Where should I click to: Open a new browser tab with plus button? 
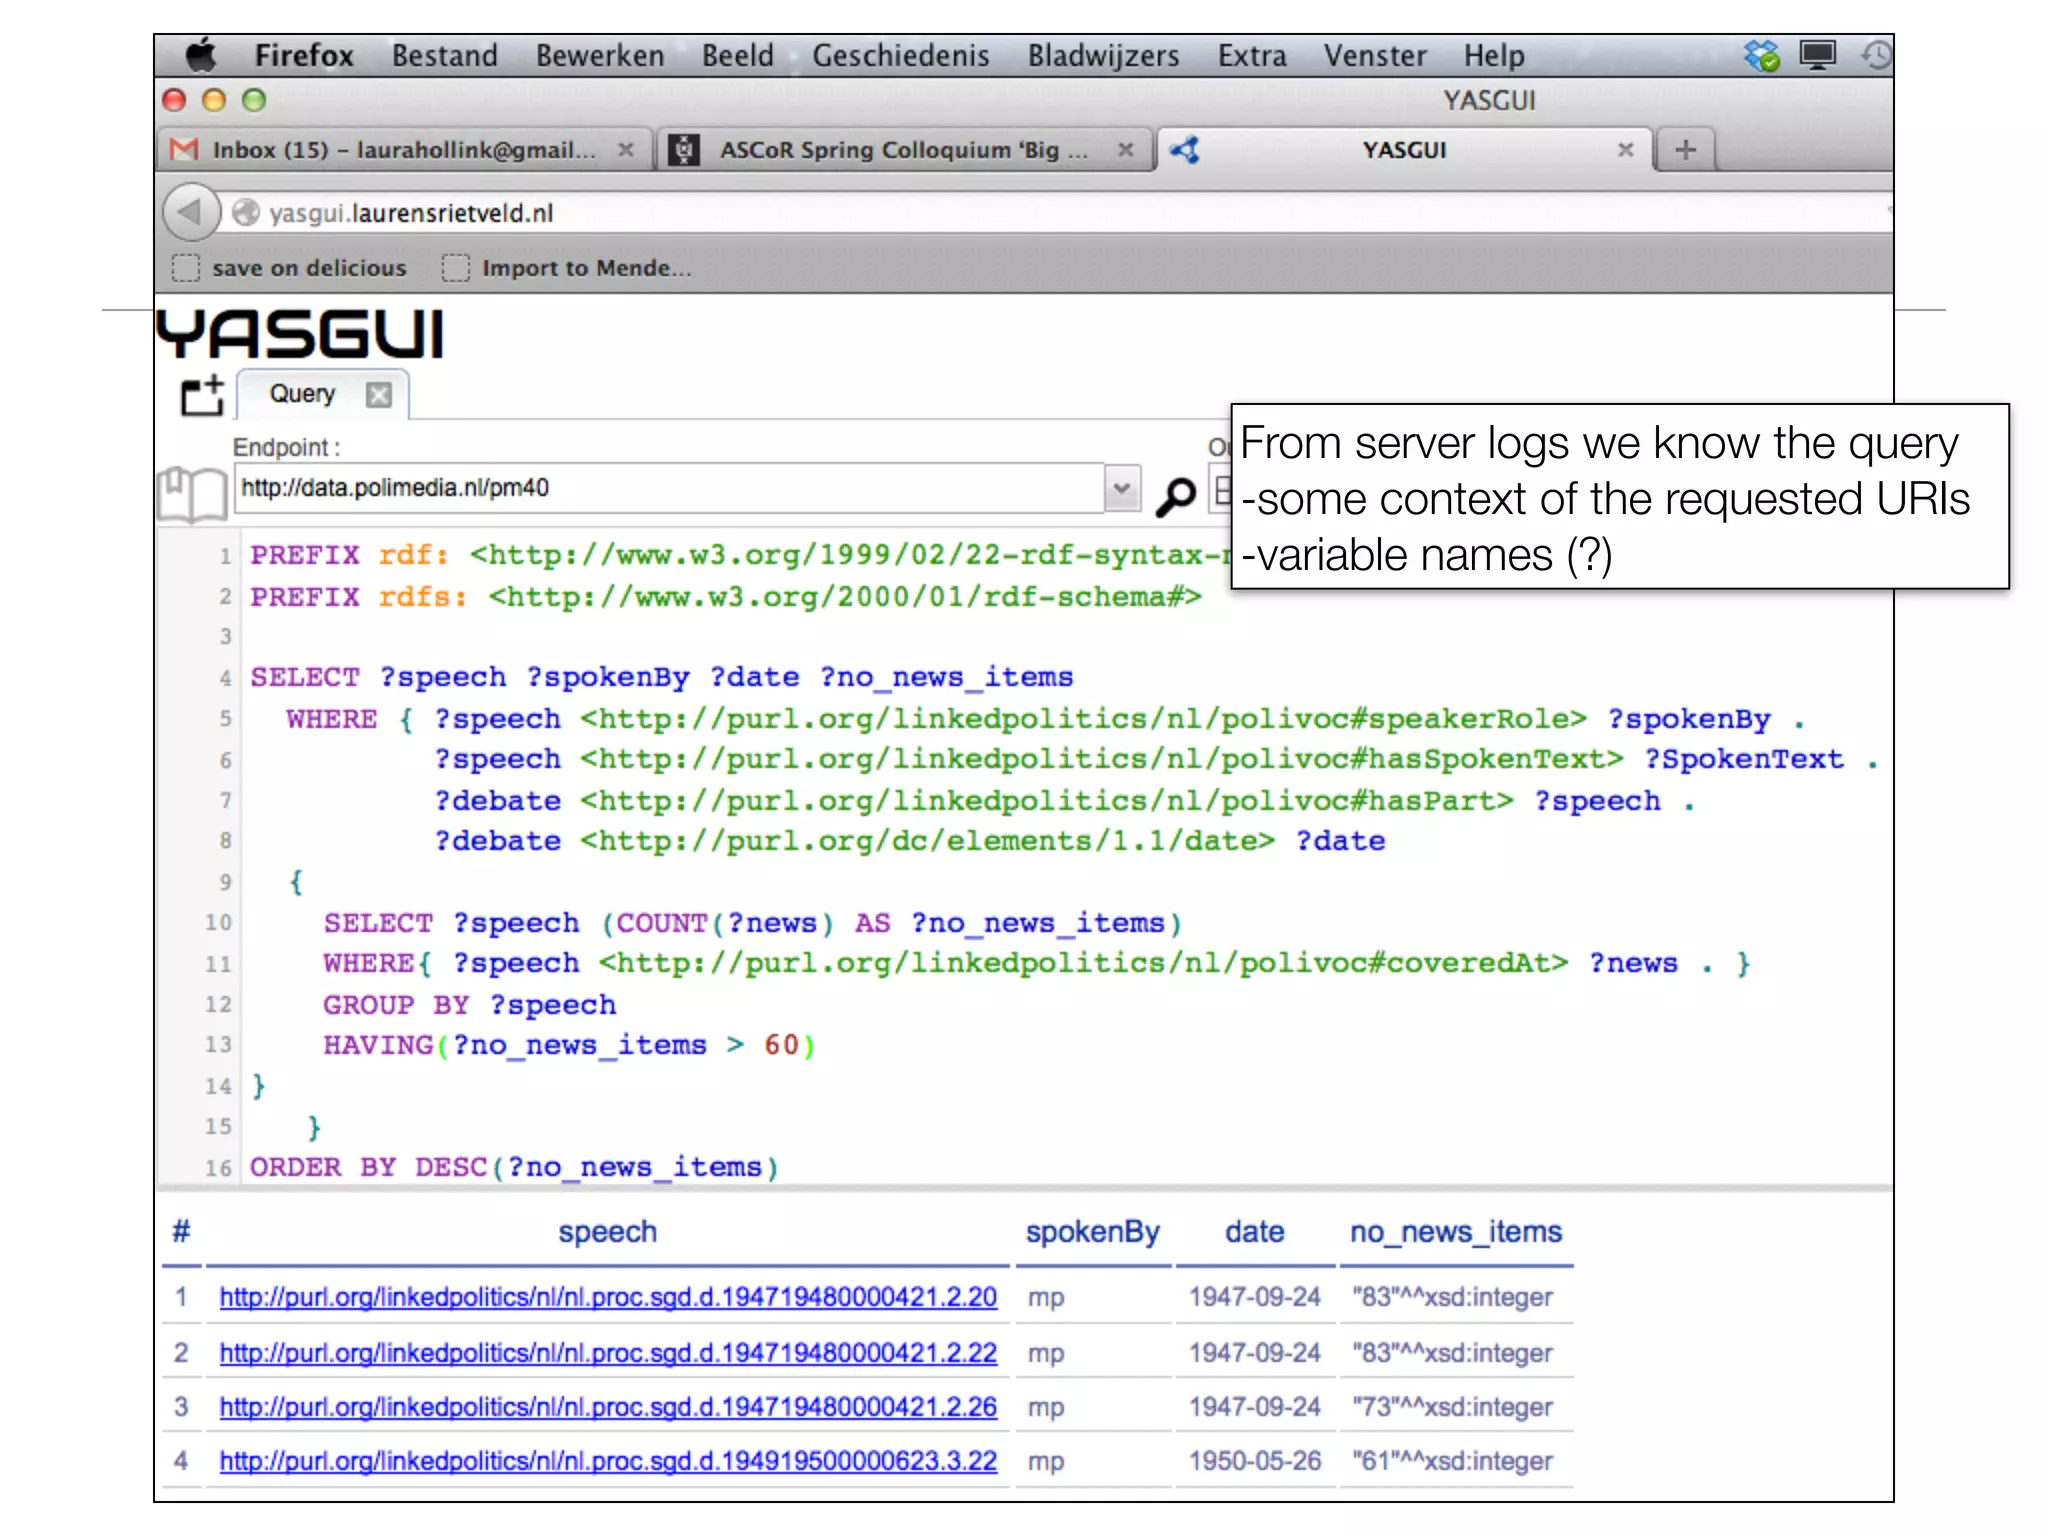pos(1686,150)
